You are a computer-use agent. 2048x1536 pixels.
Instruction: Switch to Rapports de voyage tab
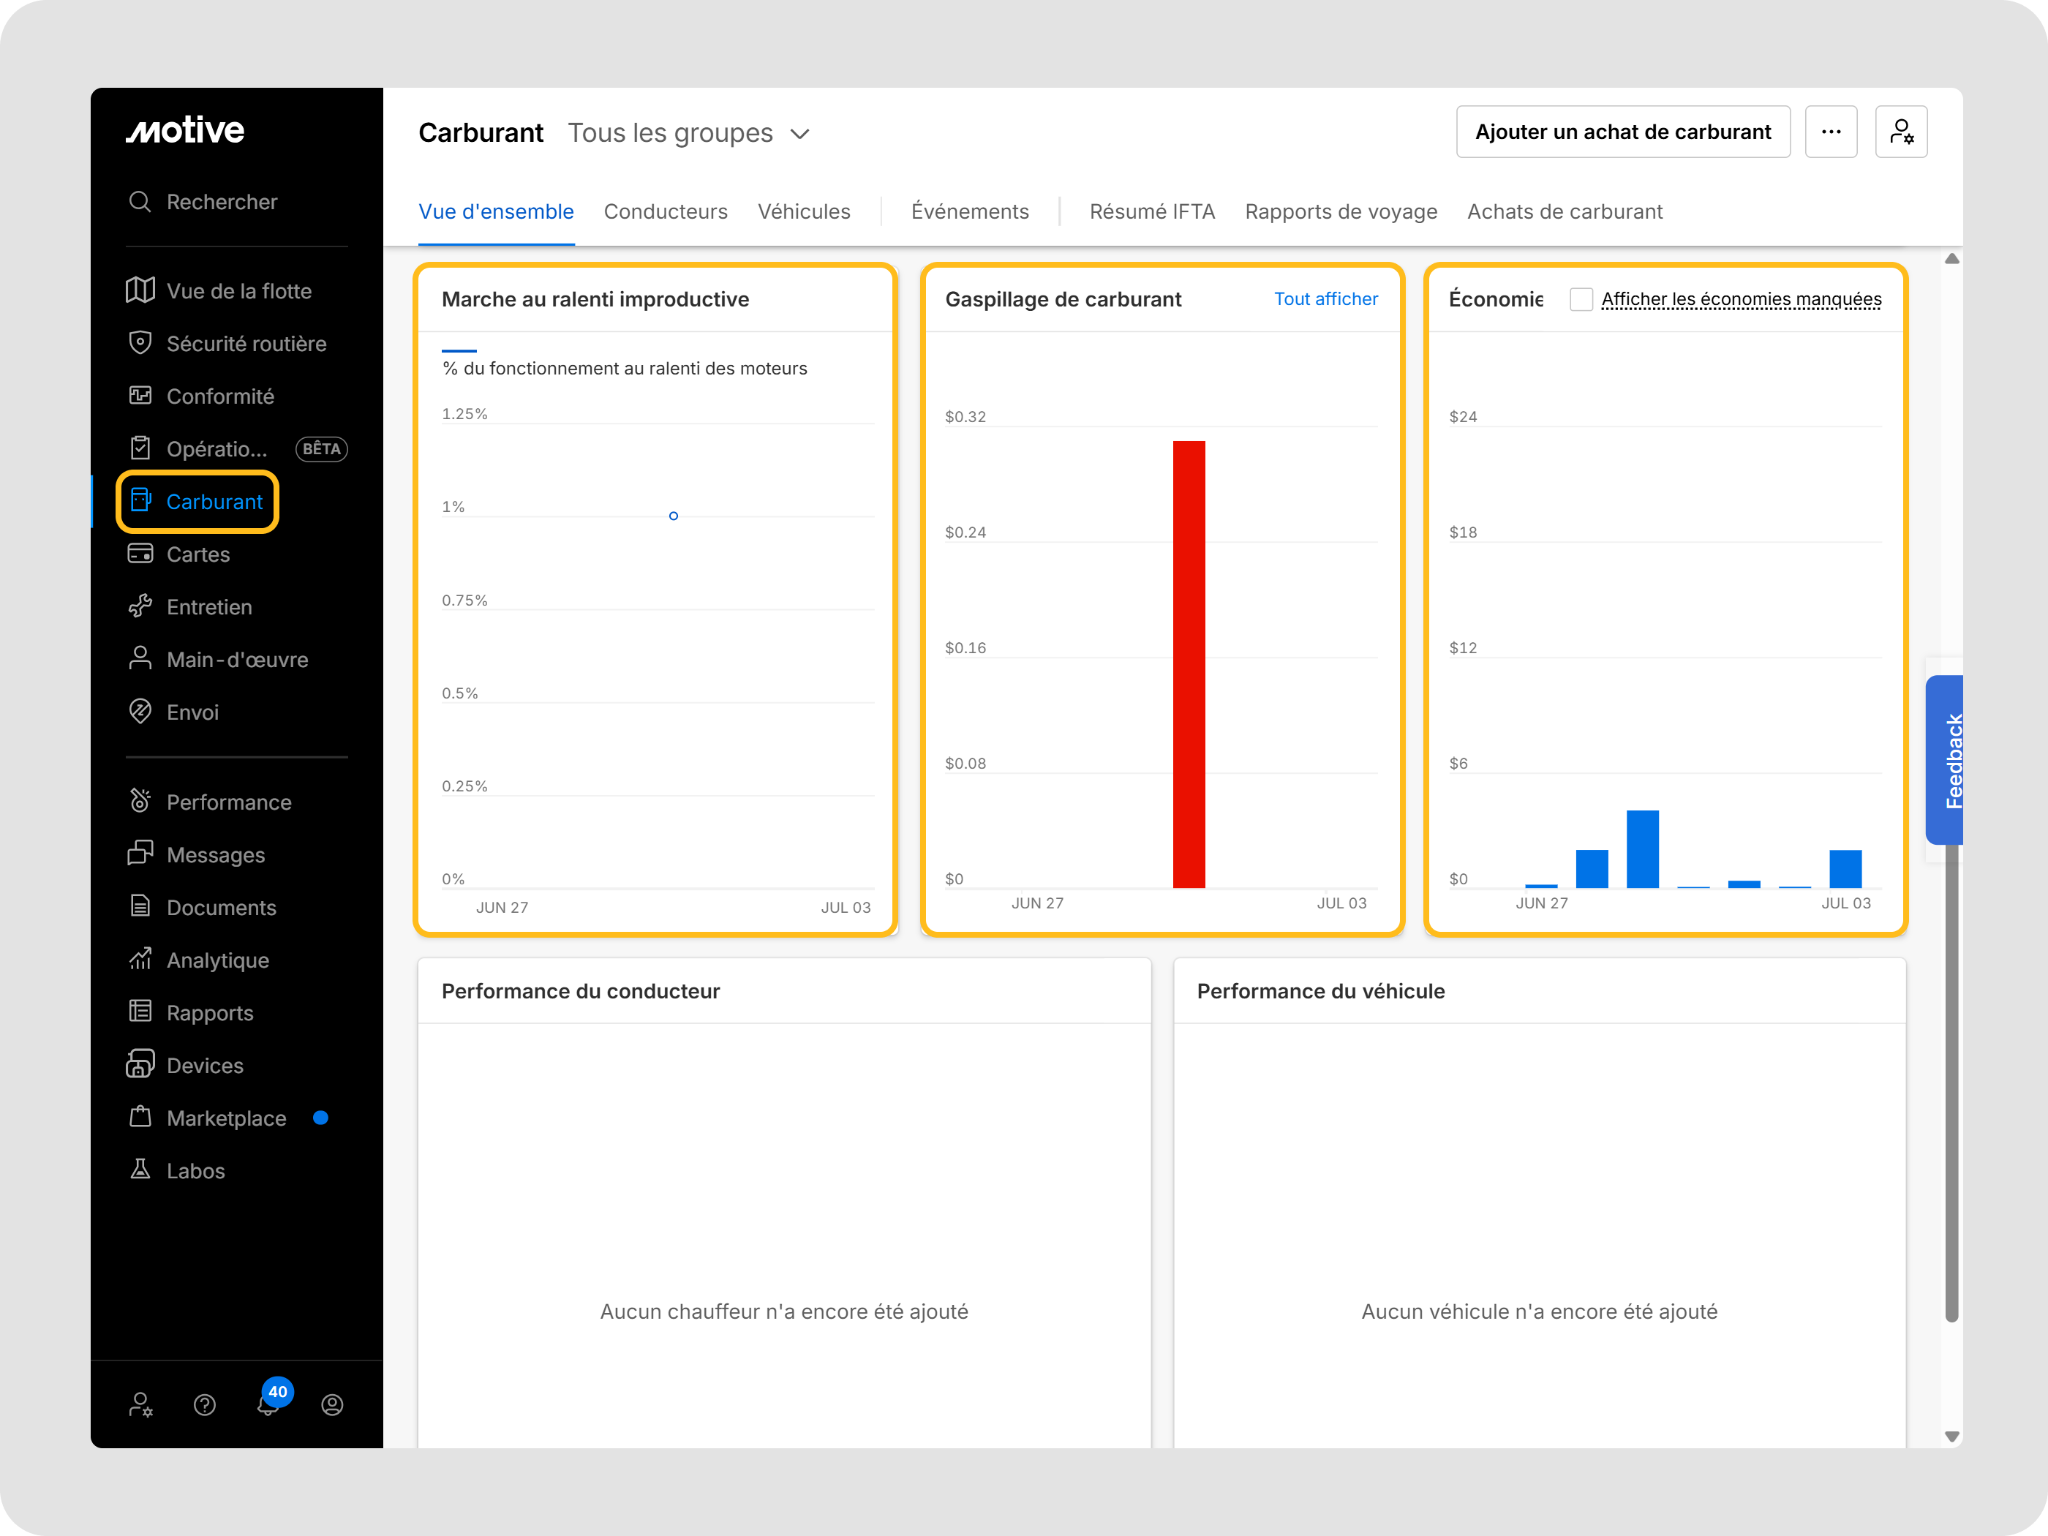[1341, 212]
